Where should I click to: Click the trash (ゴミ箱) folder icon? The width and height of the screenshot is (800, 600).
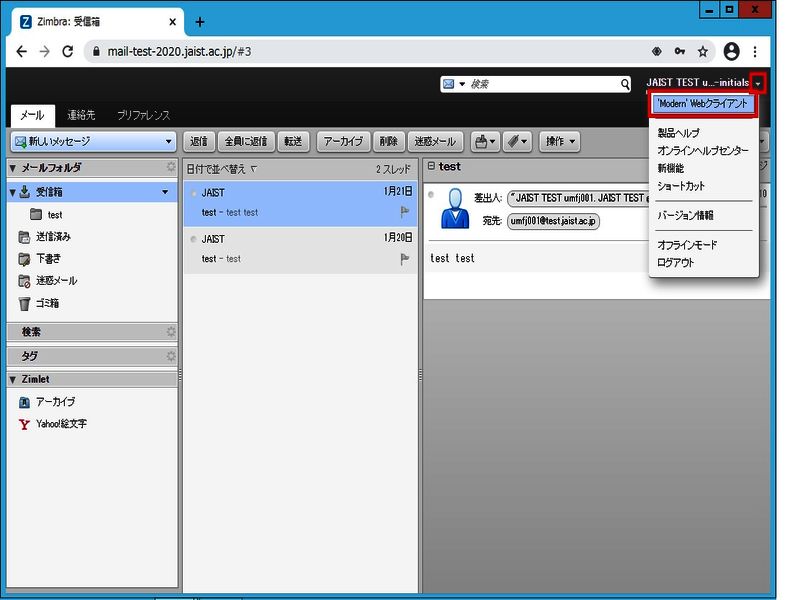click(24, 303)
